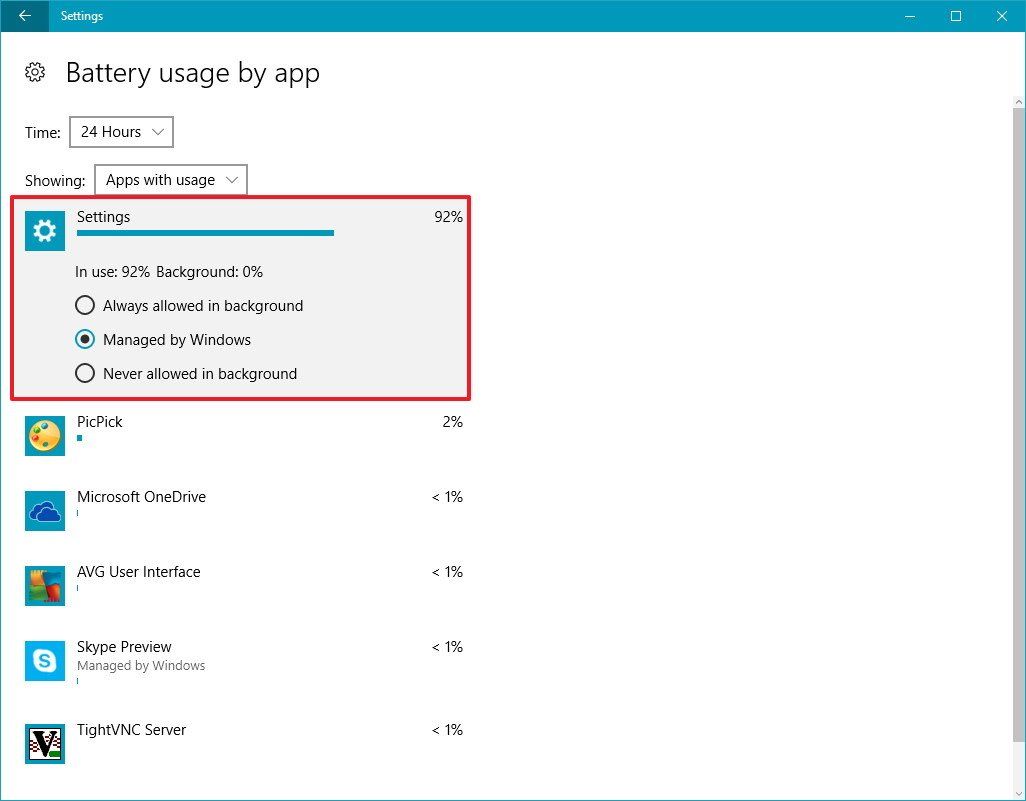Click the Settings 92% usage bar
The height and width of the screenshot is (801, 1026).
(205, 232)
